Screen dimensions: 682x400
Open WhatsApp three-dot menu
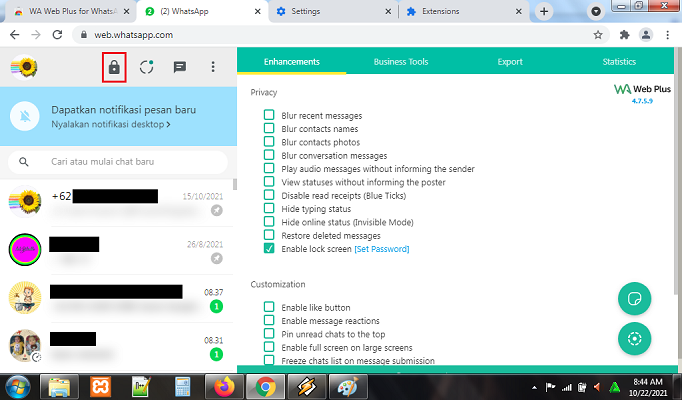click(213, 67)
